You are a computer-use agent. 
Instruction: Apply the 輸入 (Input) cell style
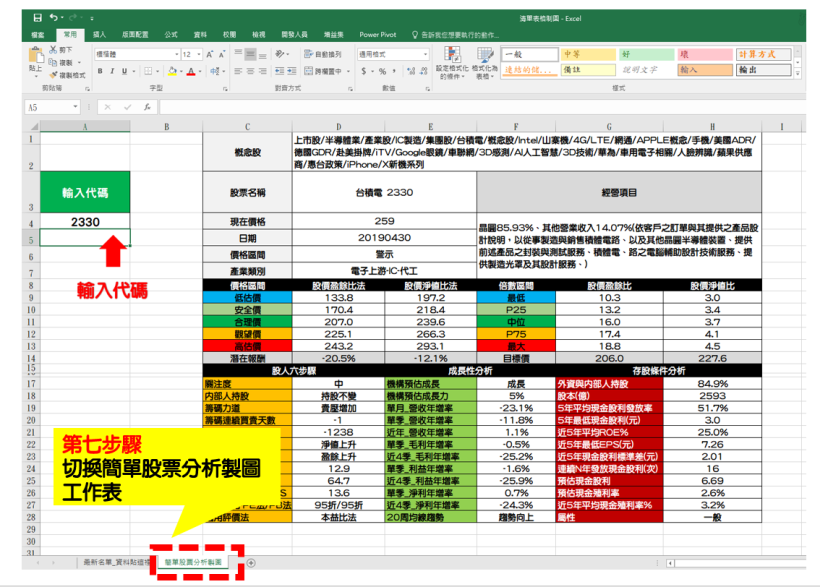coord(705,70)
